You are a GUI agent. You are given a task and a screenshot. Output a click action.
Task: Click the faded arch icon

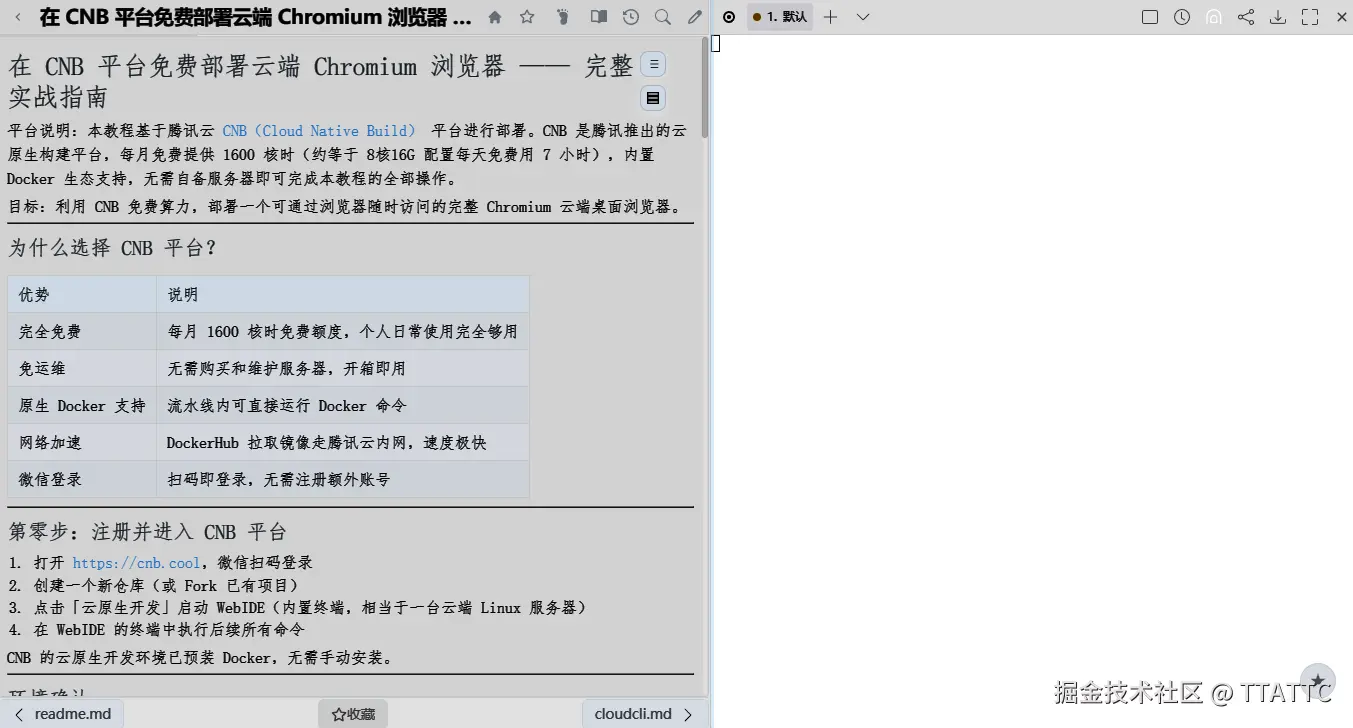click(1214, 17)
